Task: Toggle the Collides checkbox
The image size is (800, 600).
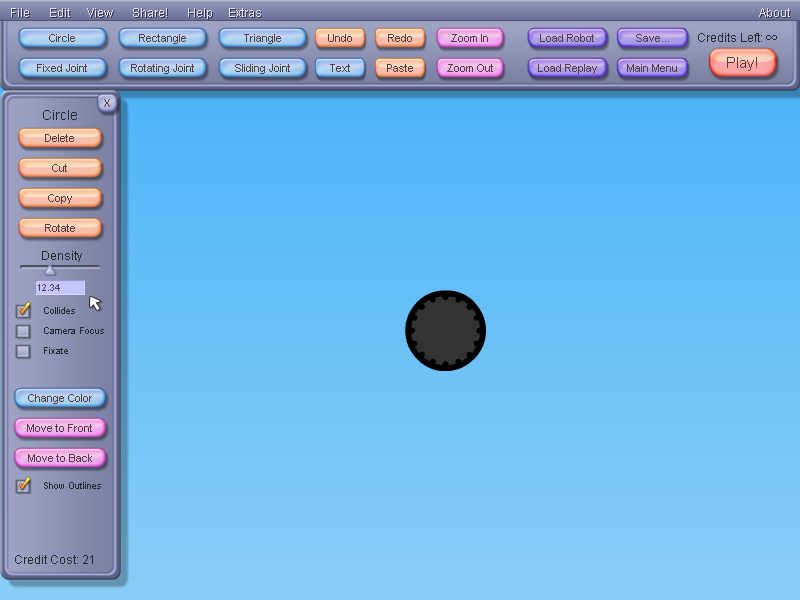Action: point(23,311)
